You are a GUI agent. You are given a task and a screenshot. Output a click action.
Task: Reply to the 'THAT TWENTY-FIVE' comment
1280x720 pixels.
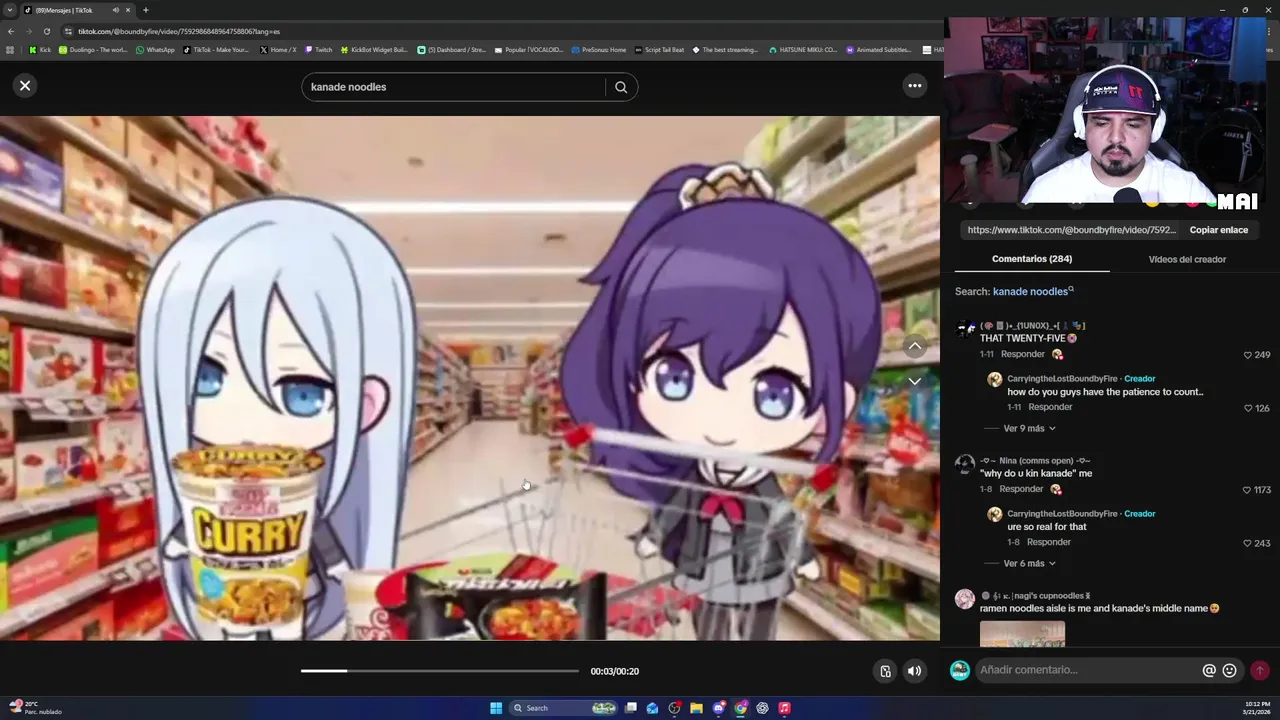pyautogui.click(x=1023, y=354)
